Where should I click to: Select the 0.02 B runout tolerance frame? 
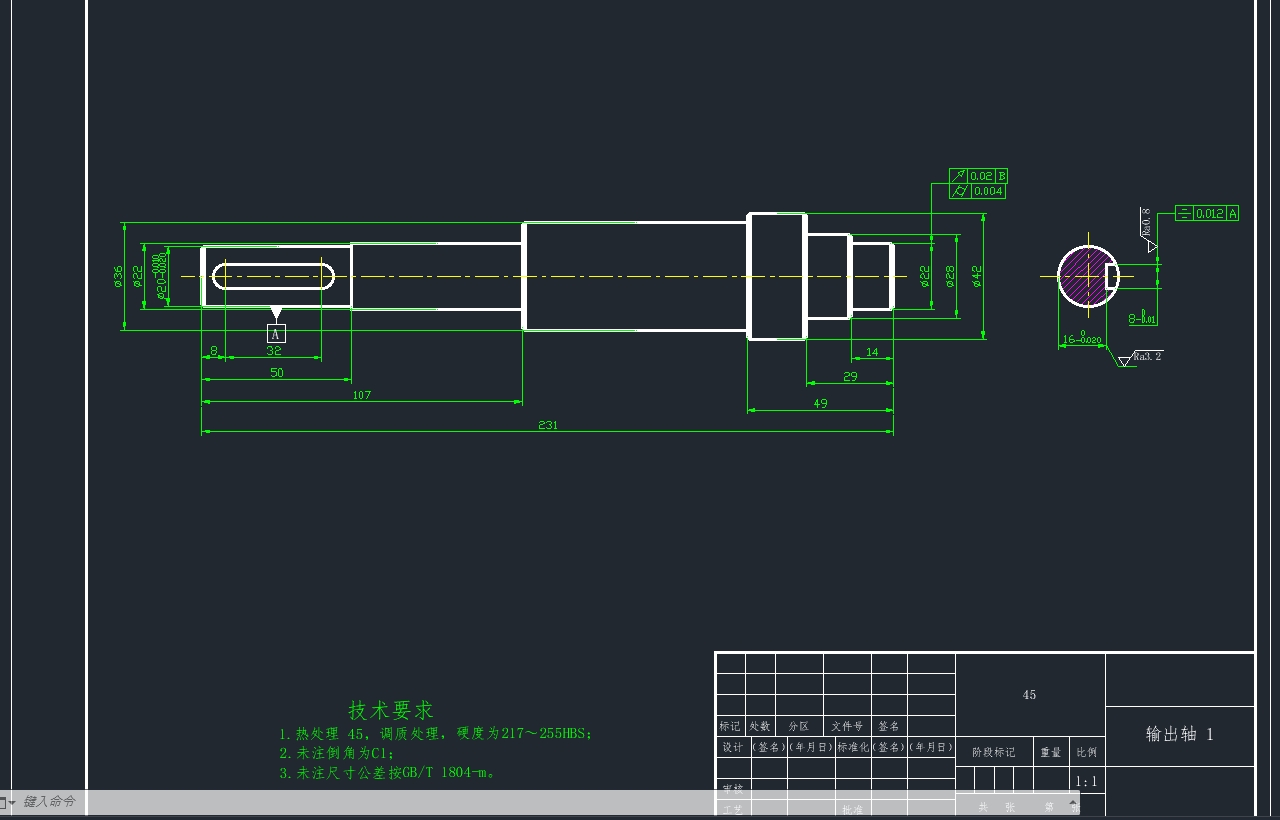pos(978,176)
